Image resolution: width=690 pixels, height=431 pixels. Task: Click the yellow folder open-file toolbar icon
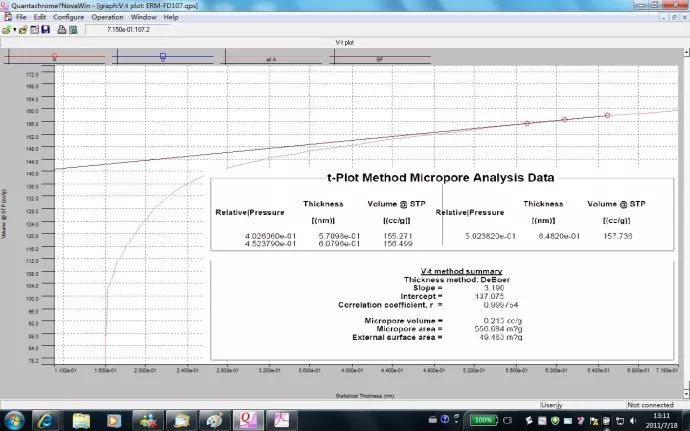[23, 30]
